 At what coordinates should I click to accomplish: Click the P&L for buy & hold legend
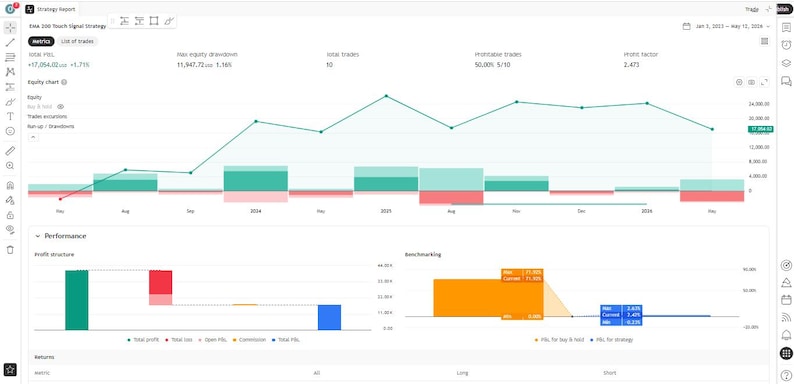[560, 340]
